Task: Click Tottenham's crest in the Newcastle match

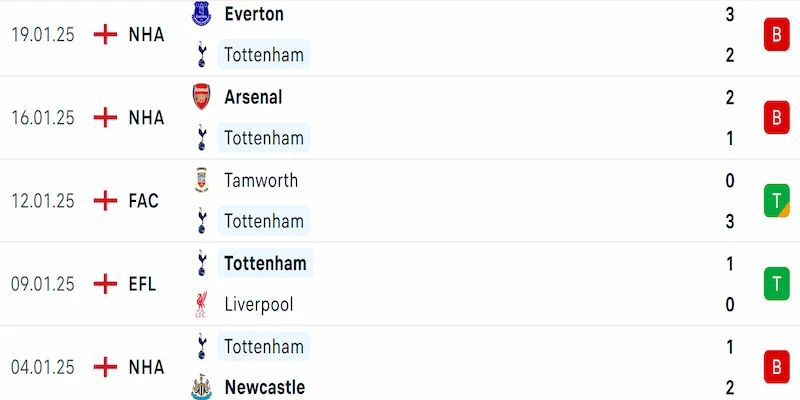Action: pyautogui.click(x=201, y=346)
